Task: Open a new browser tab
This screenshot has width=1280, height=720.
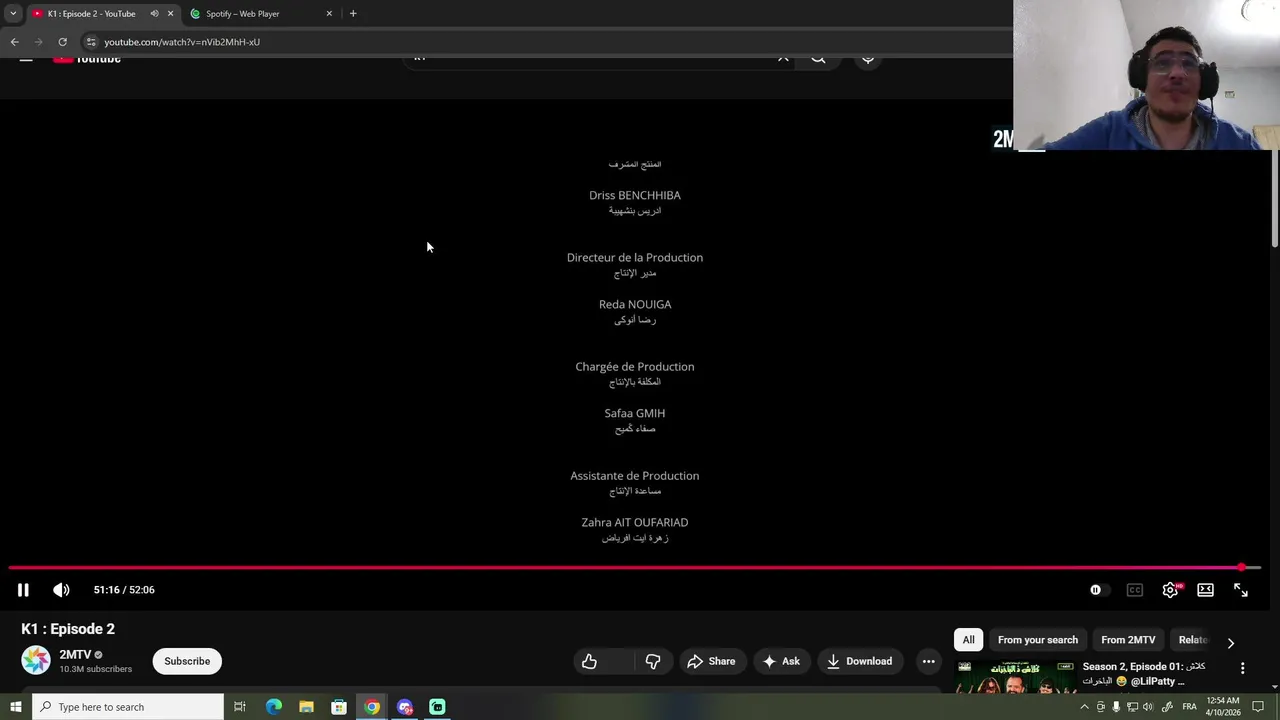Action: pyautogui.click(x=353, y=14)
